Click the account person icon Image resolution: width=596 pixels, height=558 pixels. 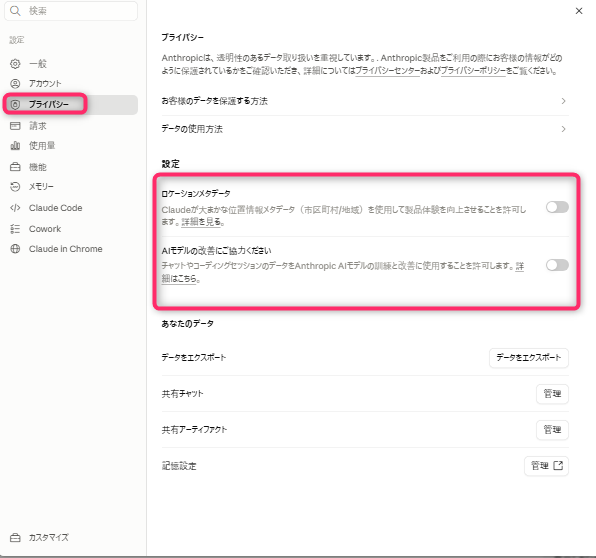15,84
